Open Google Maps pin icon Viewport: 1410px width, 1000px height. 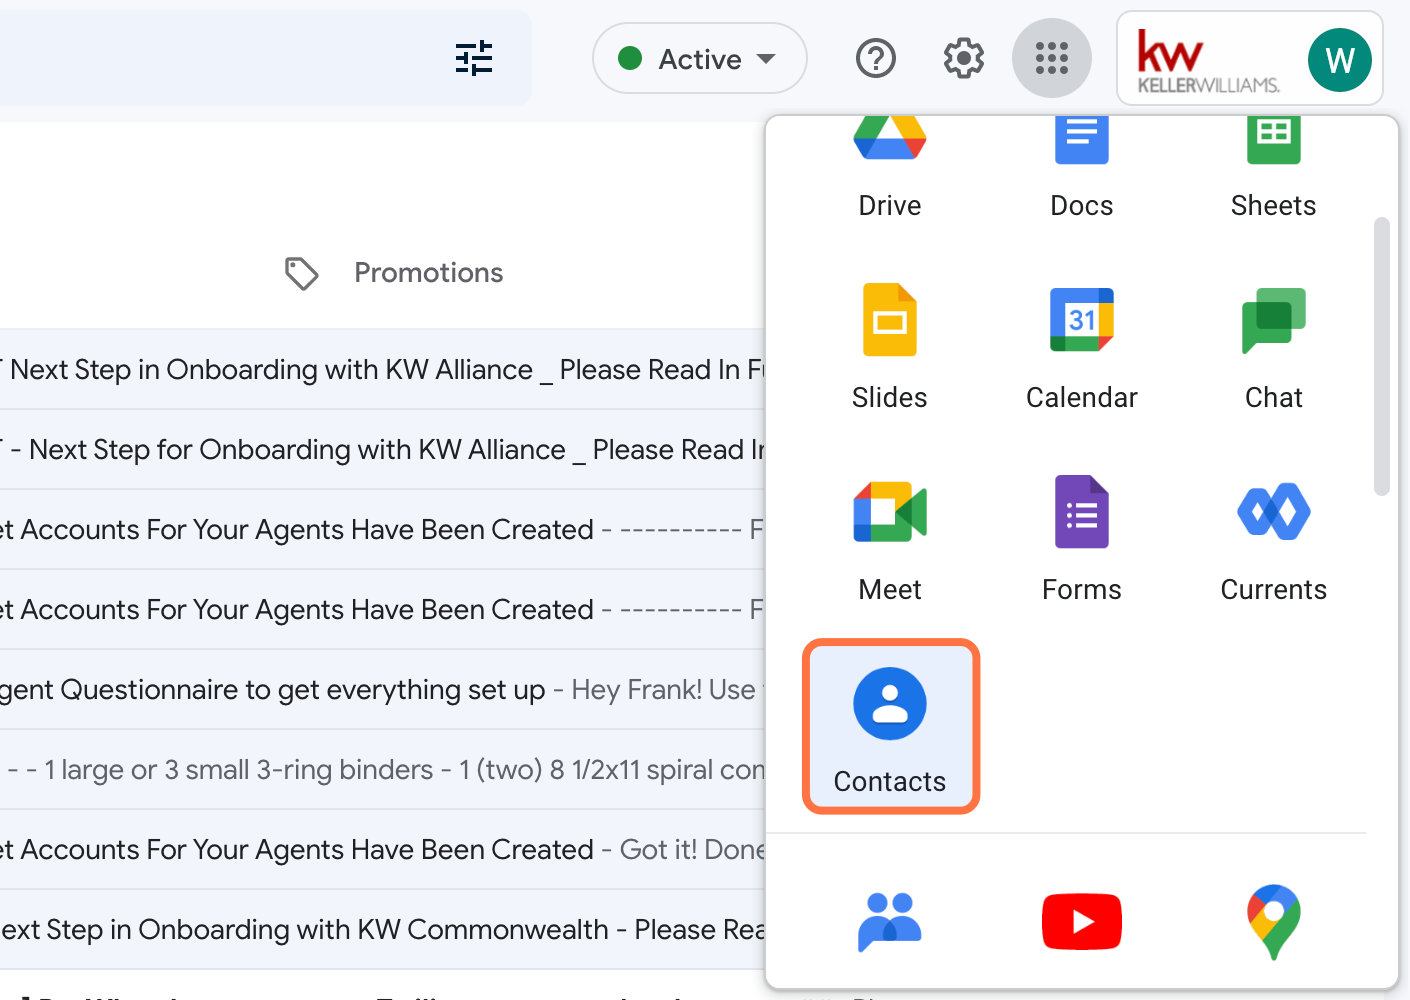coord(1273,921)
